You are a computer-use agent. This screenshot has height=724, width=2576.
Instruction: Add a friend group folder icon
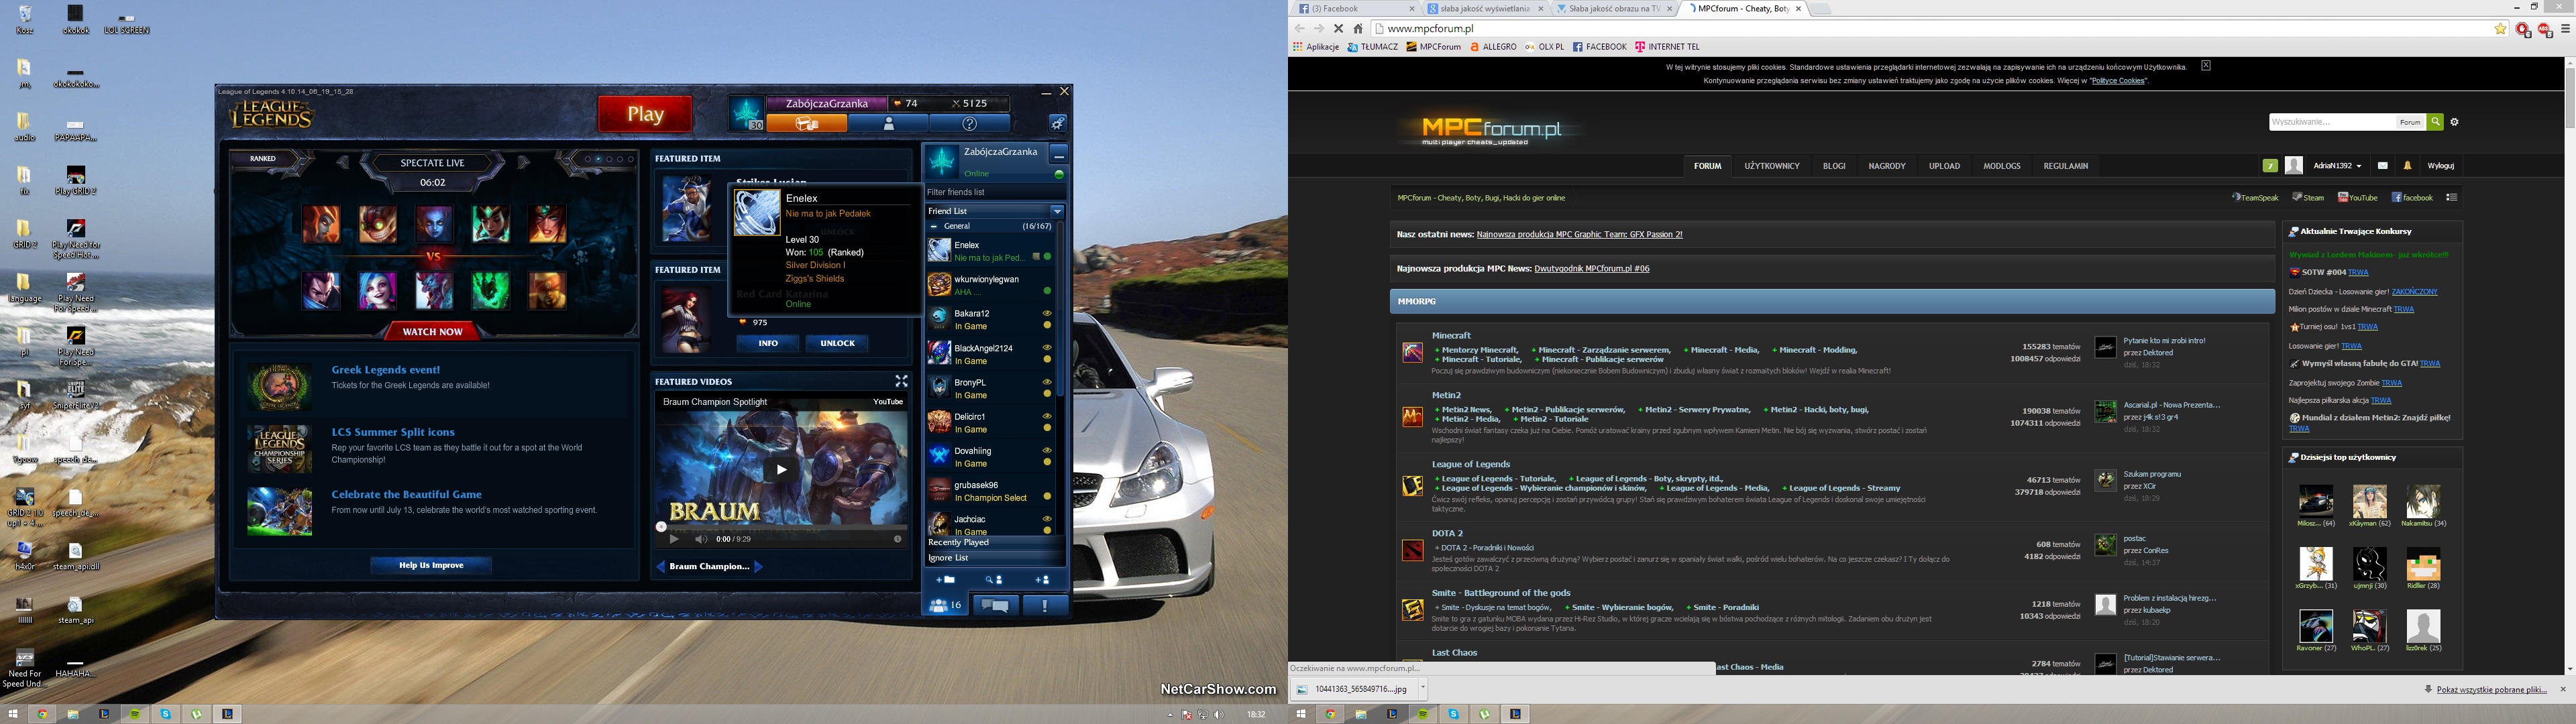pos(945,579)
